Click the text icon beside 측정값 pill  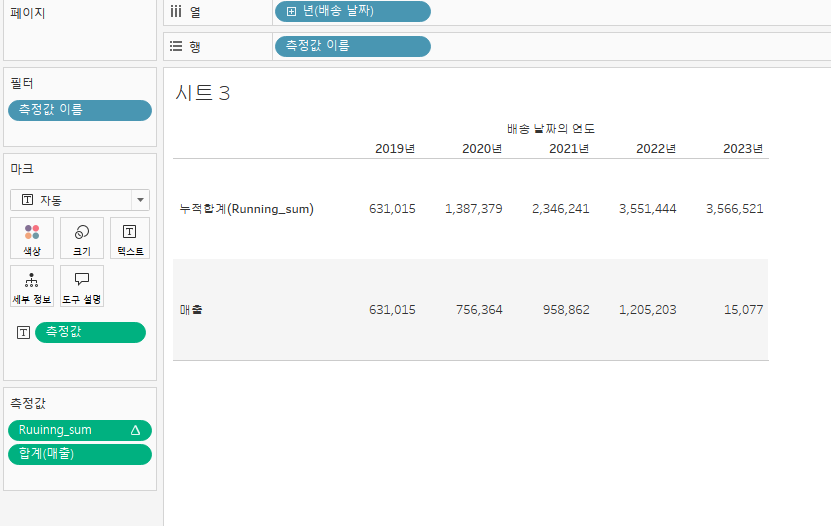23,333
